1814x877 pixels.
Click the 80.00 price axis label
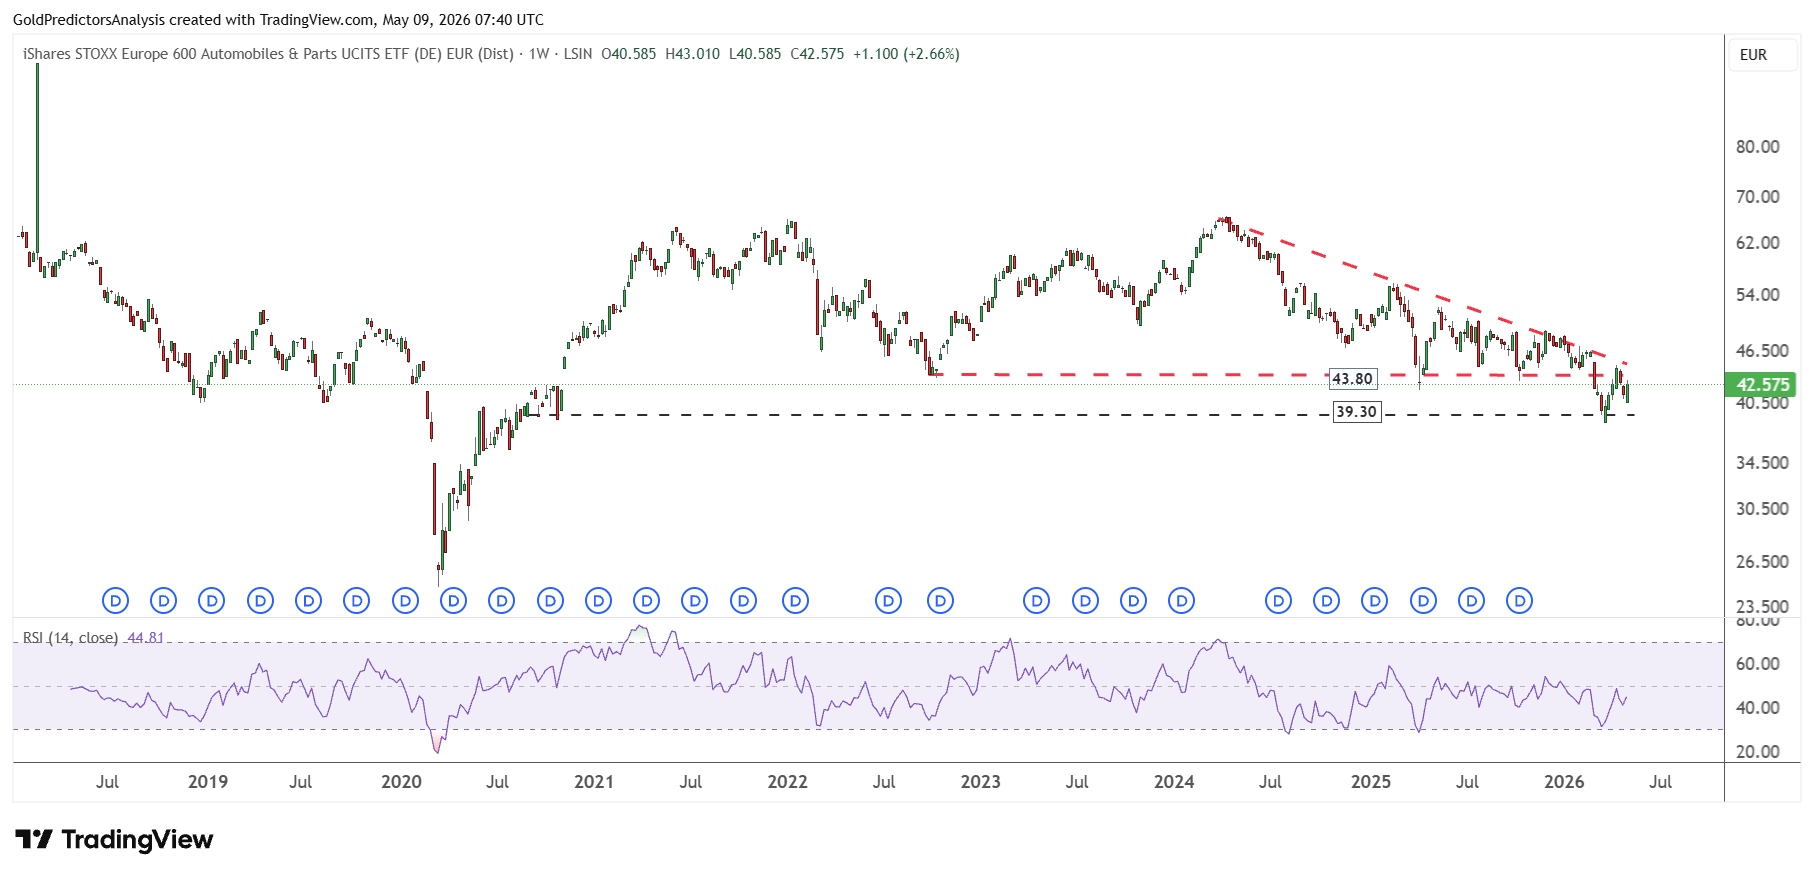[x=1757, y=147]
